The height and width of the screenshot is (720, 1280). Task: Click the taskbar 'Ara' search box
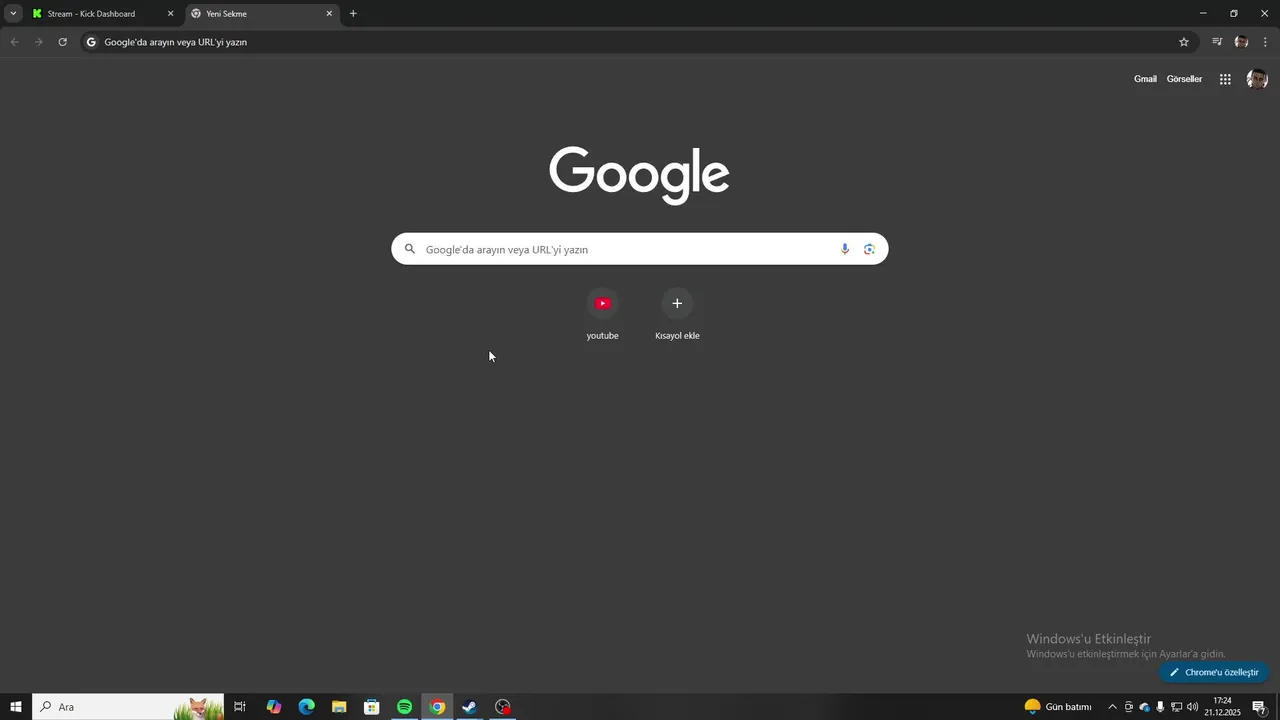coord(128,707)
